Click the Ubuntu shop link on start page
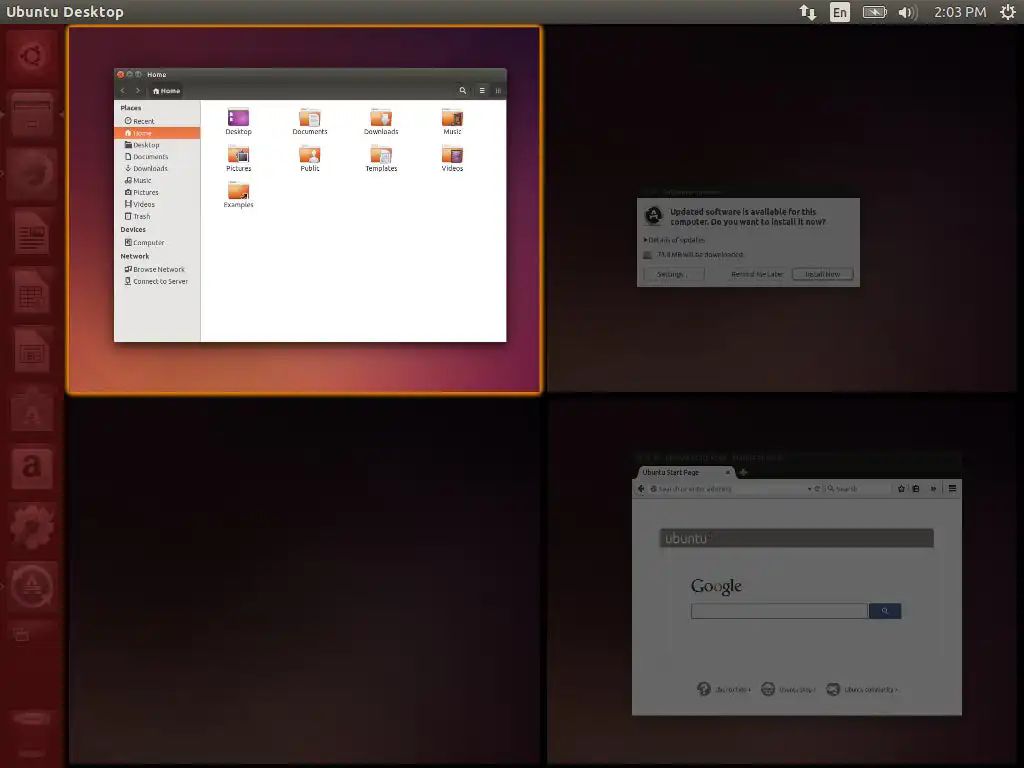 (788, 689)
